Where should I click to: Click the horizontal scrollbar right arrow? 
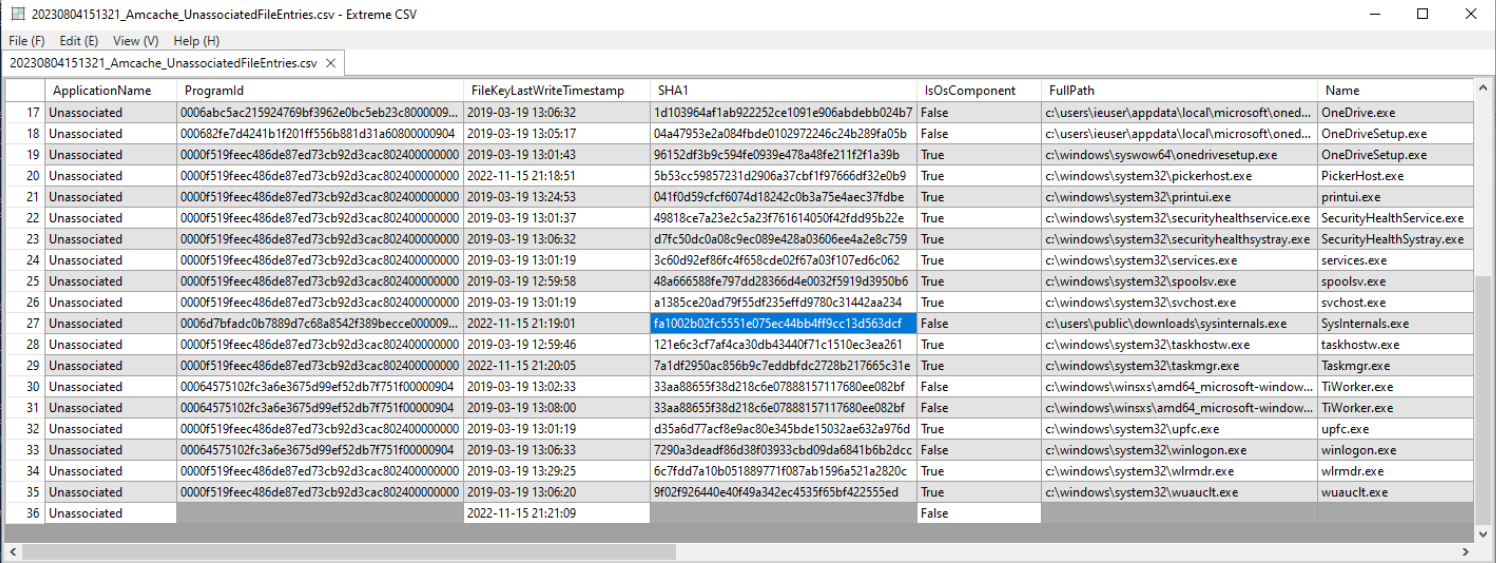tap(1467, 551)
